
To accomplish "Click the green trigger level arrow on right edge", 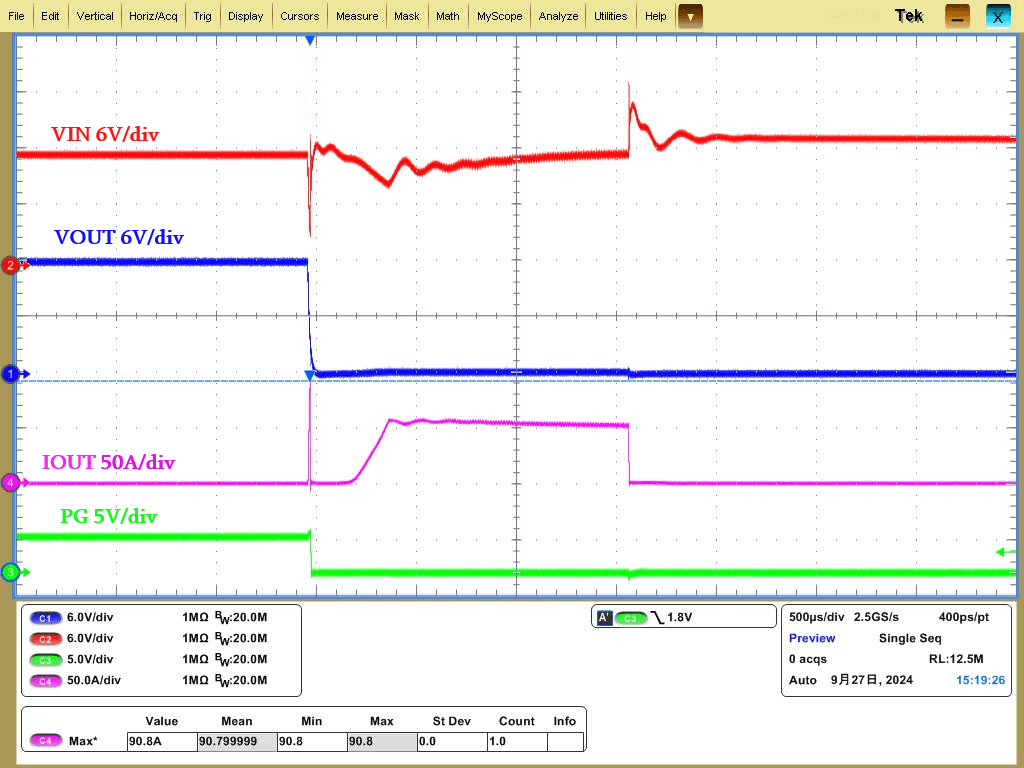I will coord(1005,551).
